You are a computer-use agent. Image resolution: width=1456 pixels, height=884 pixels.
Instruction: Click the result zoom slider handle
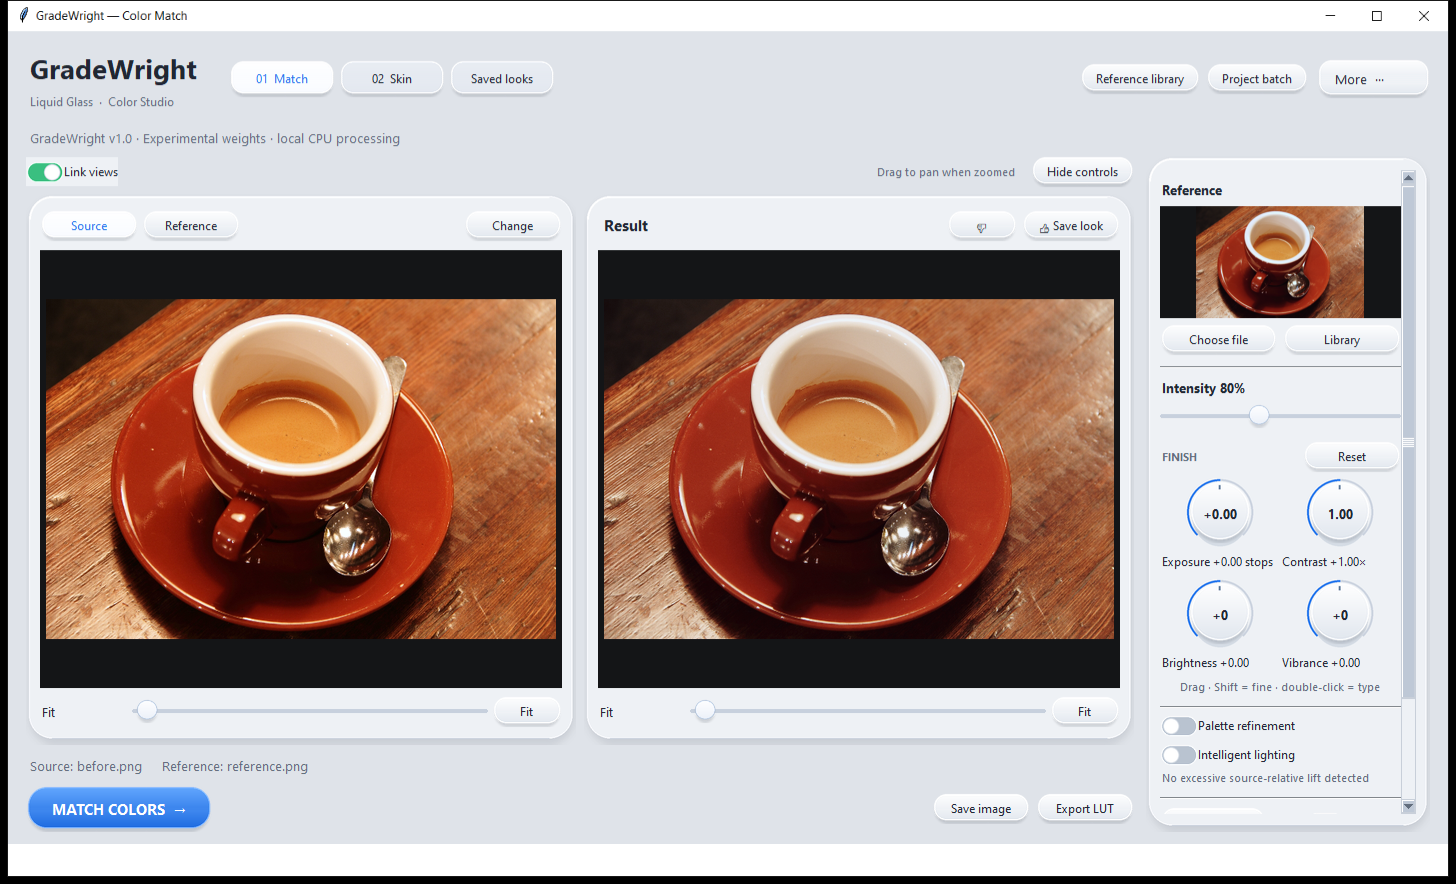705,710
